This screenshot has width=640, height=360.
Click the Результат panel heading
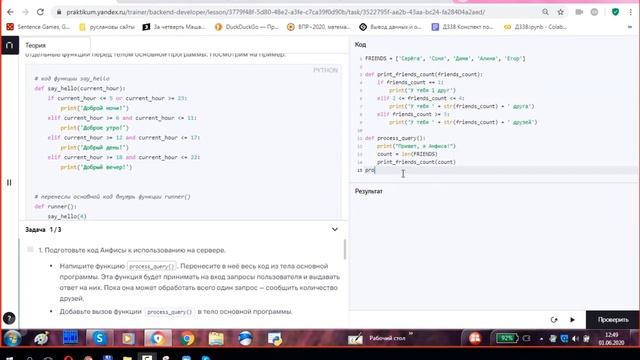pyautogui.click(x=369, y=191)
